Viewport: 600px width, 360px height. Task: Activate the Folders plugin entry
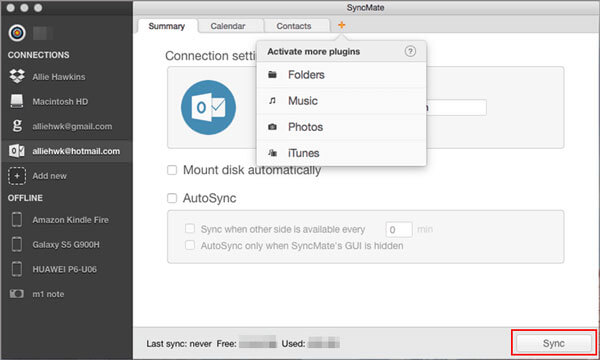point(341,75)
